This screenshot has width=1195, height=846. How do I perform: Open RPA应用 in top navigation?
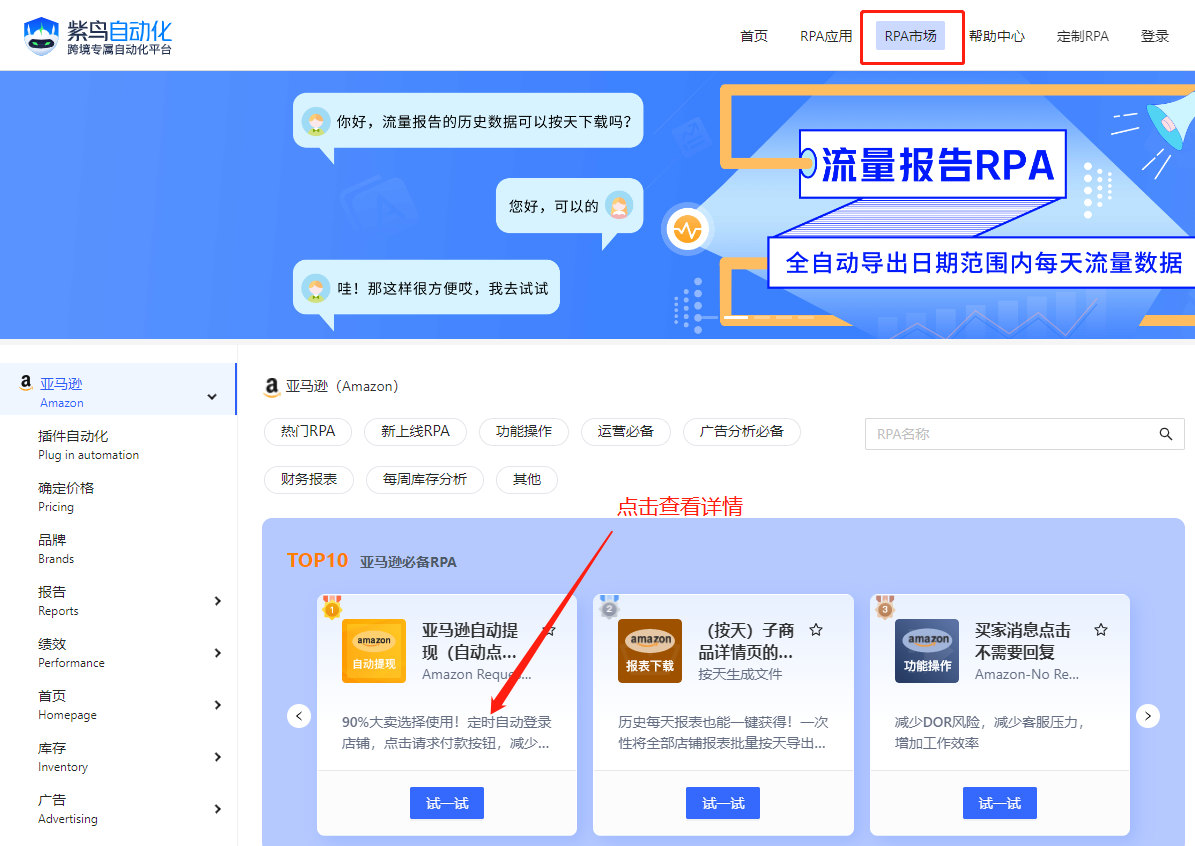coord(826,36)
